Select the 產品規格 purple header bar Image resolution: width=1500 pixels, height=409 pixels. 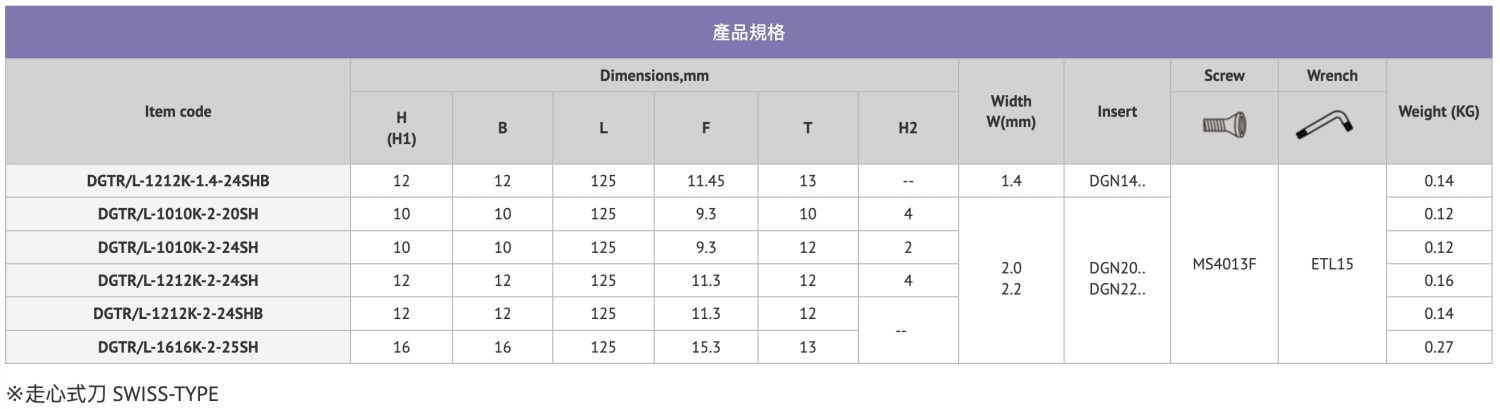(749, 32)
